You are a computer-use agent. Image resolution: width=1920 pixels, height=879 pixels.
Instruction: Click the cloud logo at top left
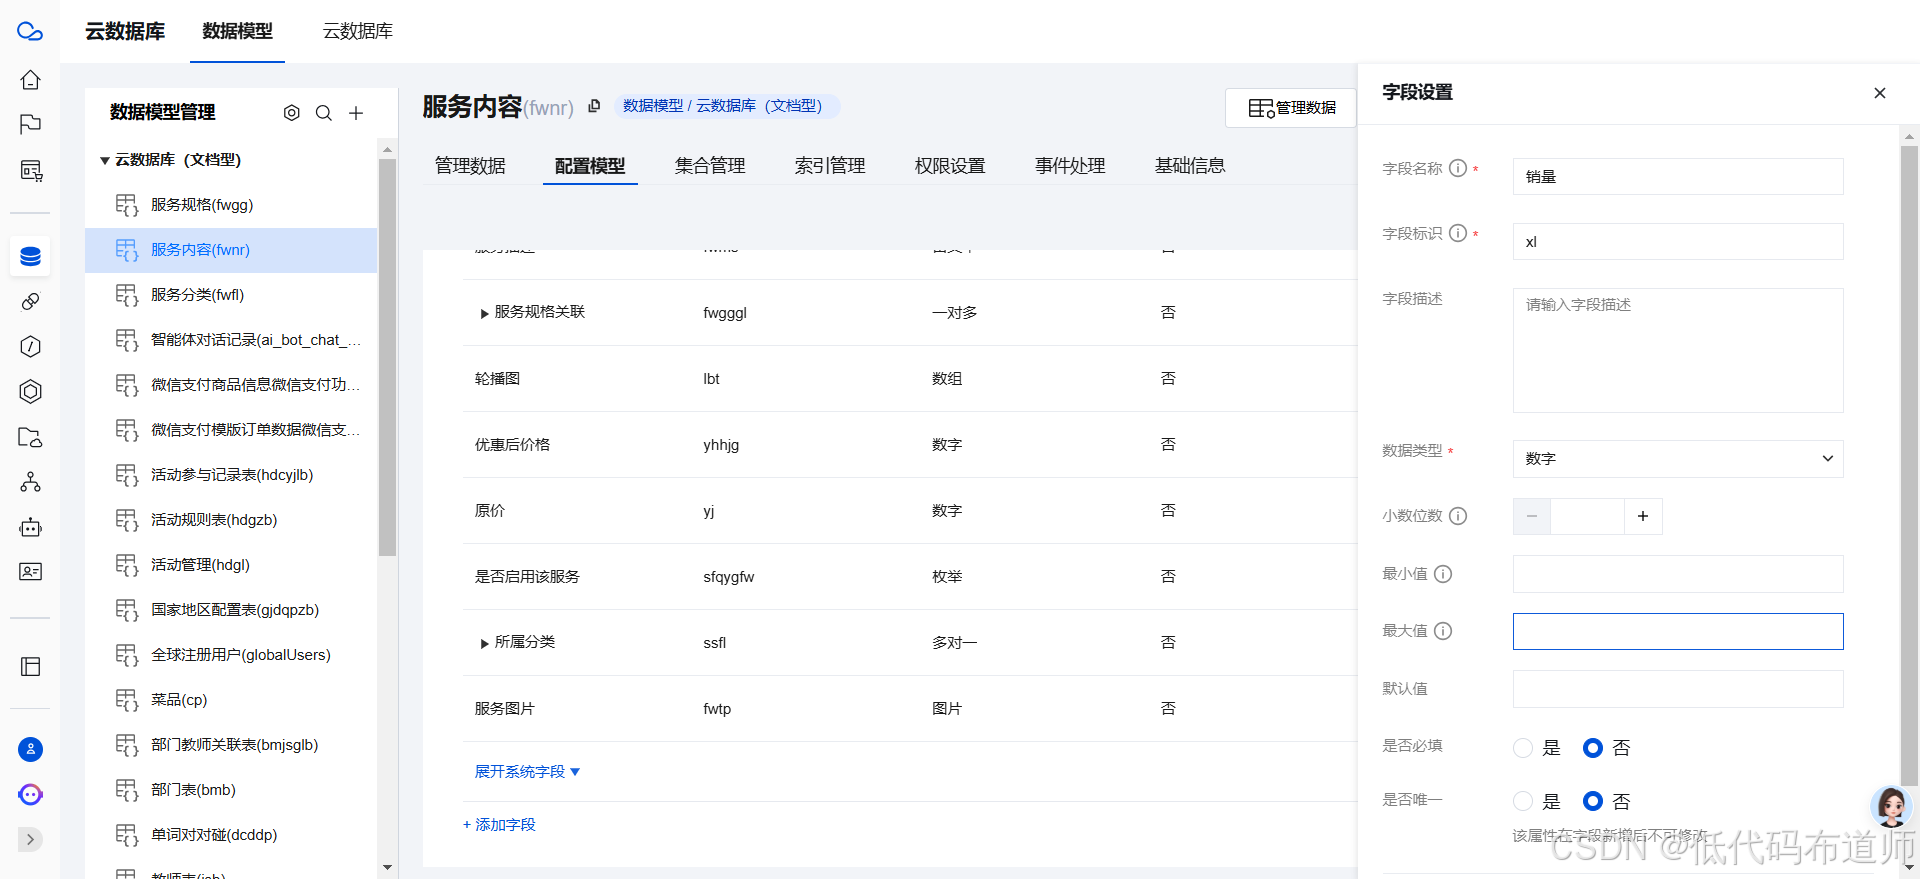30,32
